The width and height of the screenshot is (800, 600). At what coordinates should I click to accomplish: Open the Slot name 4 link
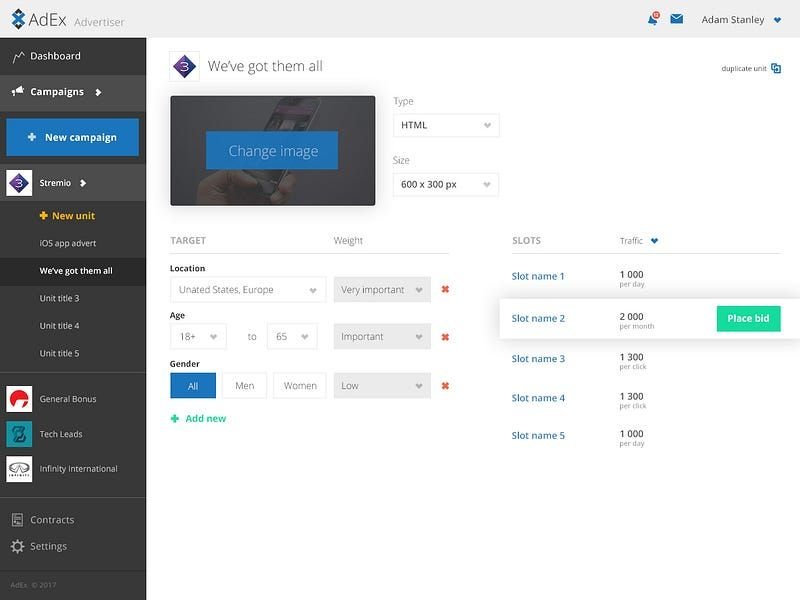[x=538, y=398]
